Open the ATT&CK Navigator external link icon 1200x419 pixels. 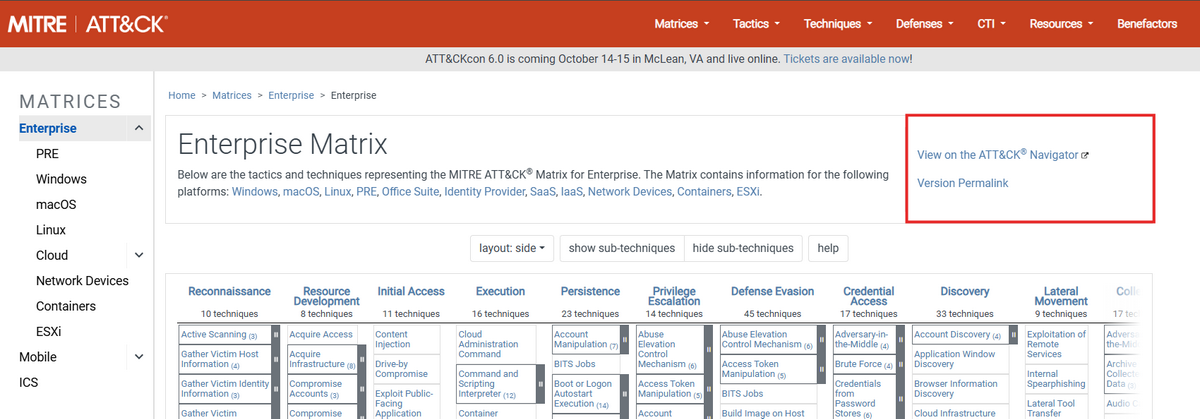tap(1085, 156)
